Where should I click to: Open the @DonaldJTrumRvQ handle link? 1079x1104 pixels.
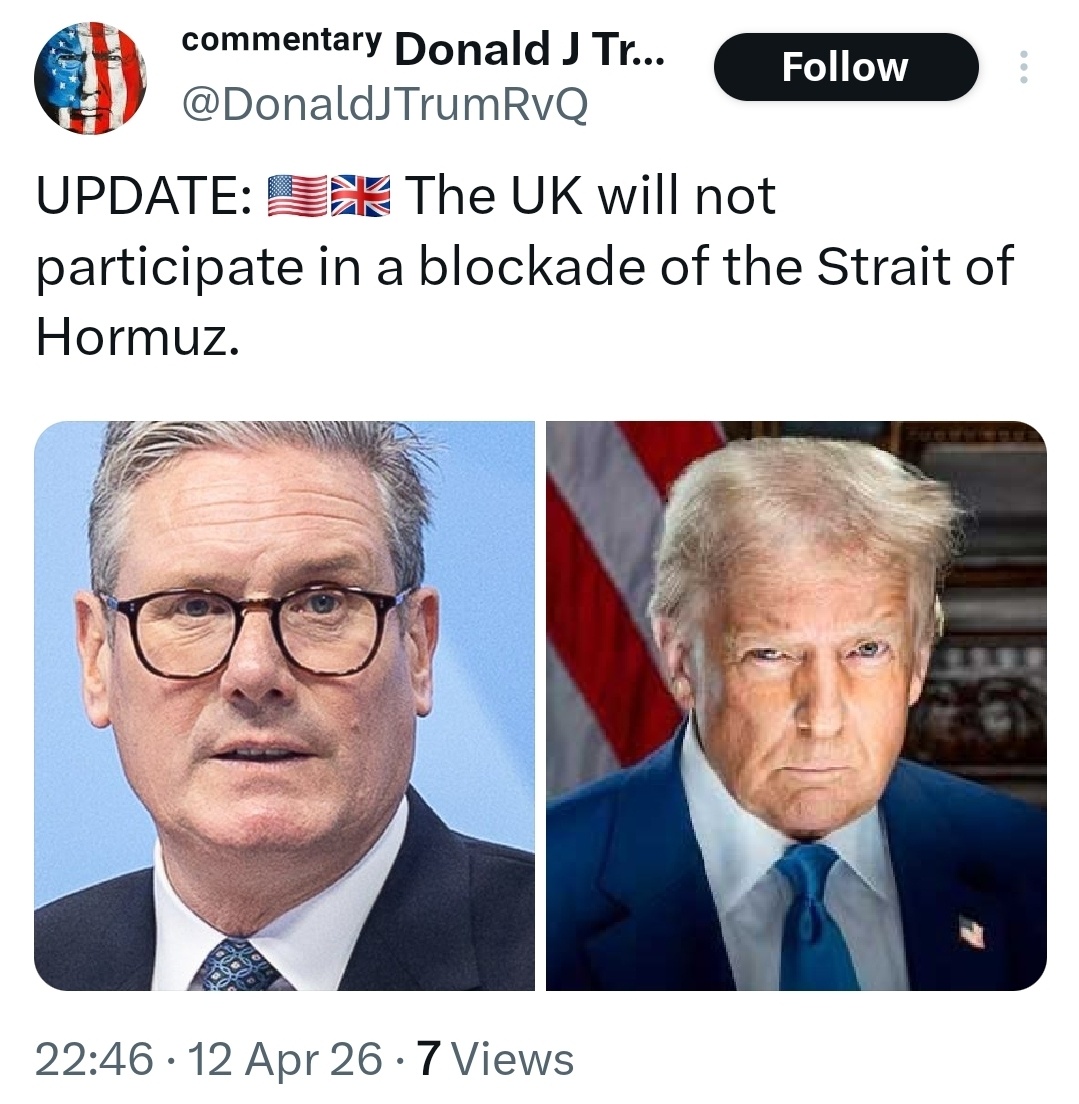(385, 105)
